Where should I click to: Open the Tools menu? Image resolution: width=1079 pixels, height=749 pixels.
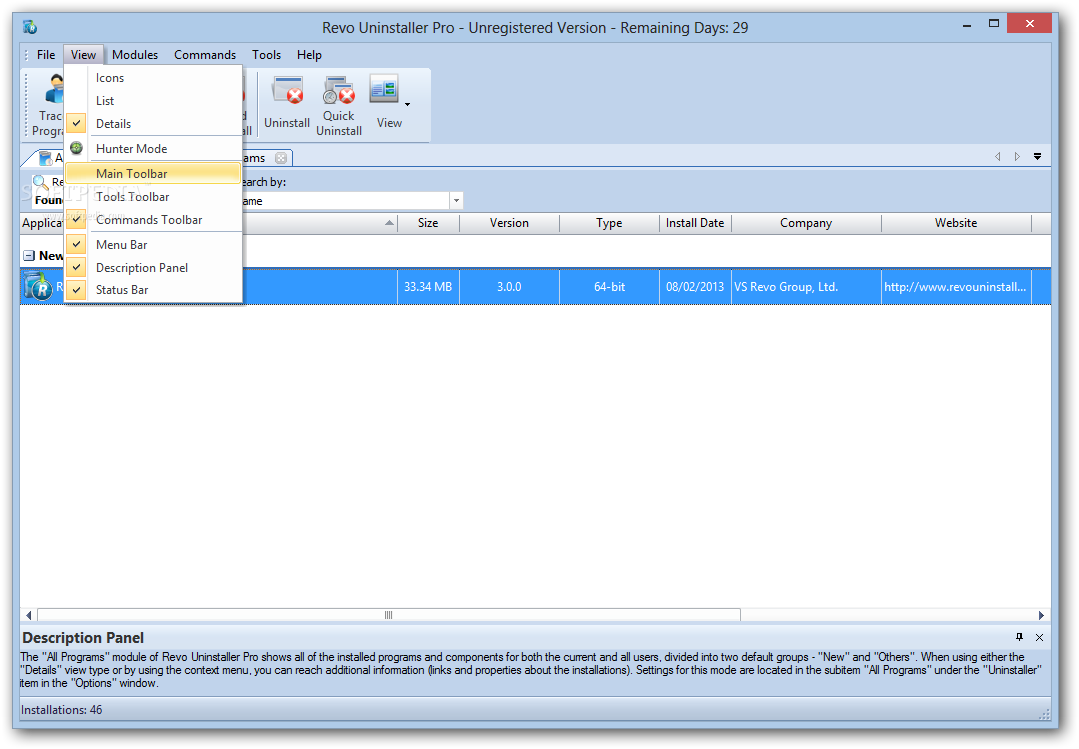pyautogui.click(x=266, y=54)
